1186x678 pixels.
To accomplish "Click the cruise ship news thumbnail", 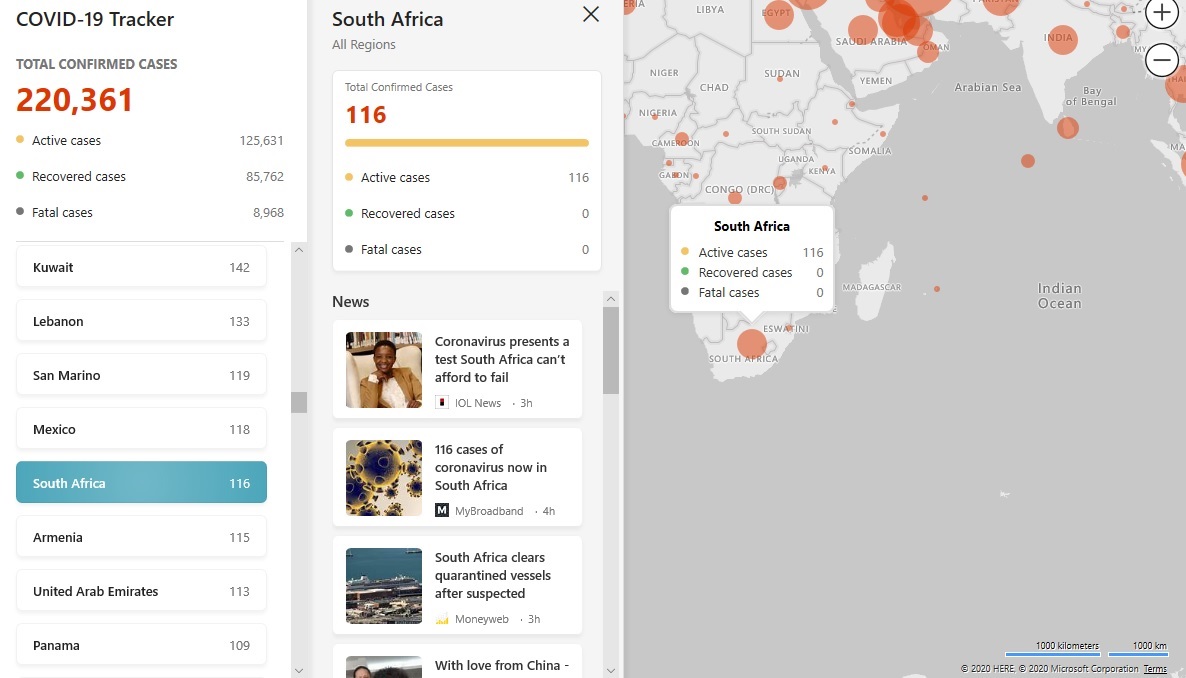I will tap(384, 586).
